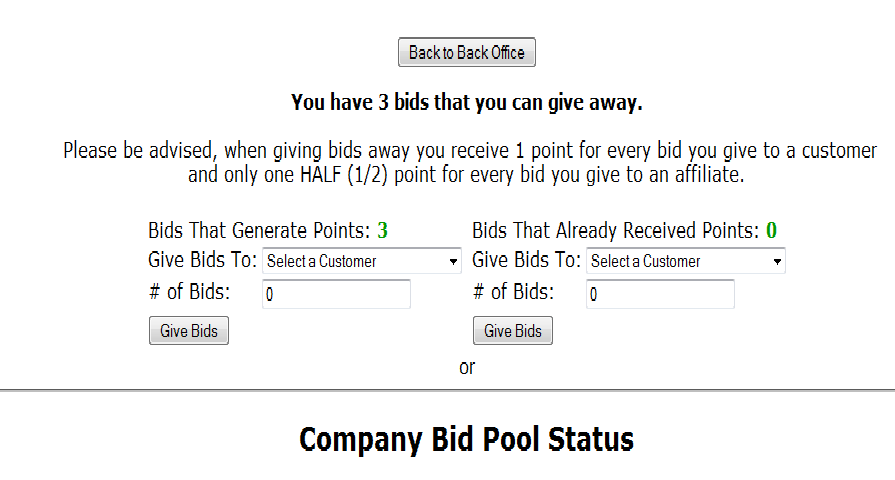Select the 'Bids That Already Received Points' label
Viewport: 895px width, 480px height.
pyautogui.click(x=615, y=231)
